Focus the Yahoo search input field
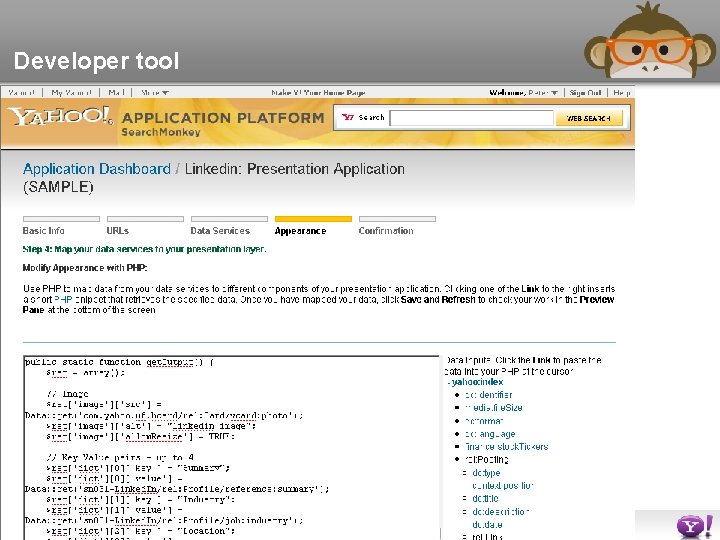 [x=472, y=118]
